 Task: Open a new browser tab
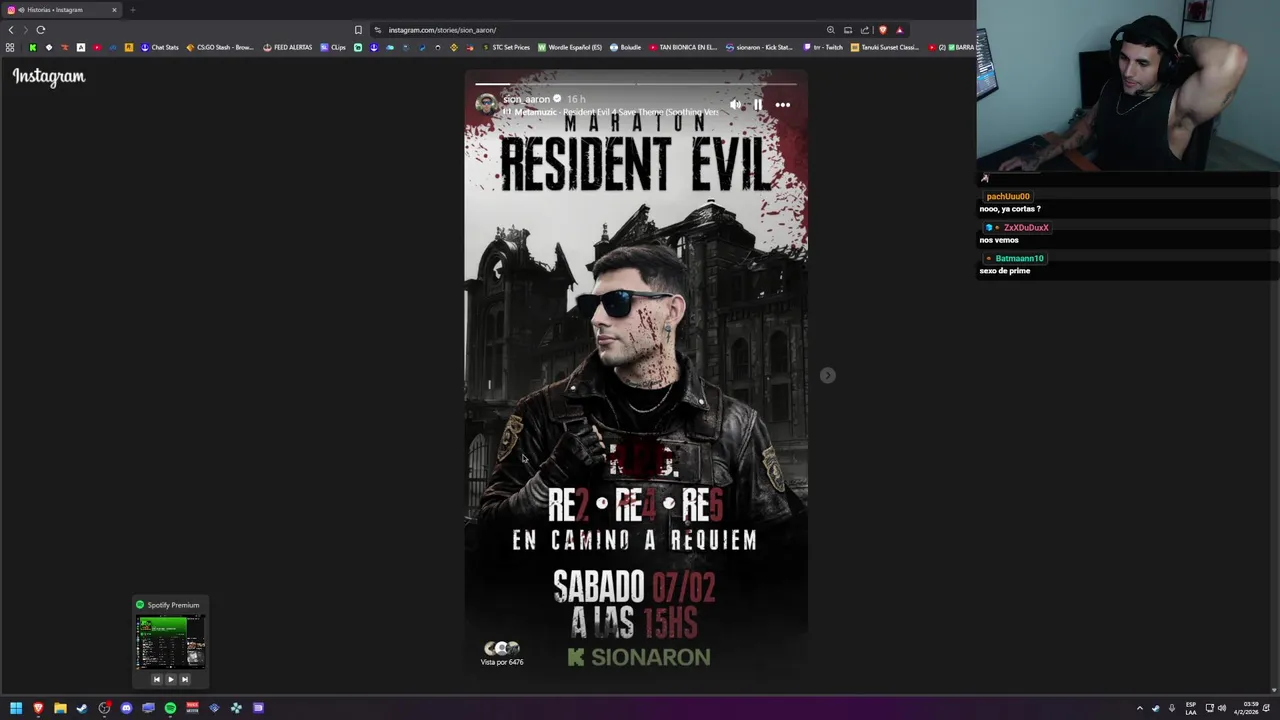click(x=132, y=10)
